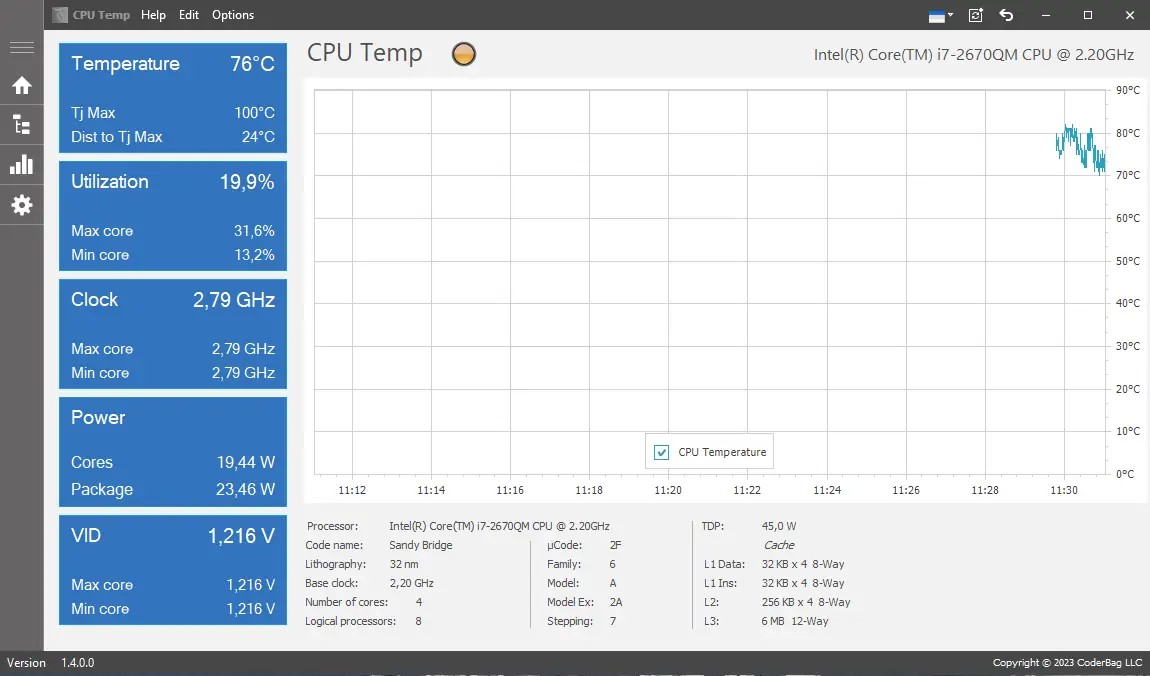
Task: Click the 11:20 time axis label
Action: [x=667, y=490]
